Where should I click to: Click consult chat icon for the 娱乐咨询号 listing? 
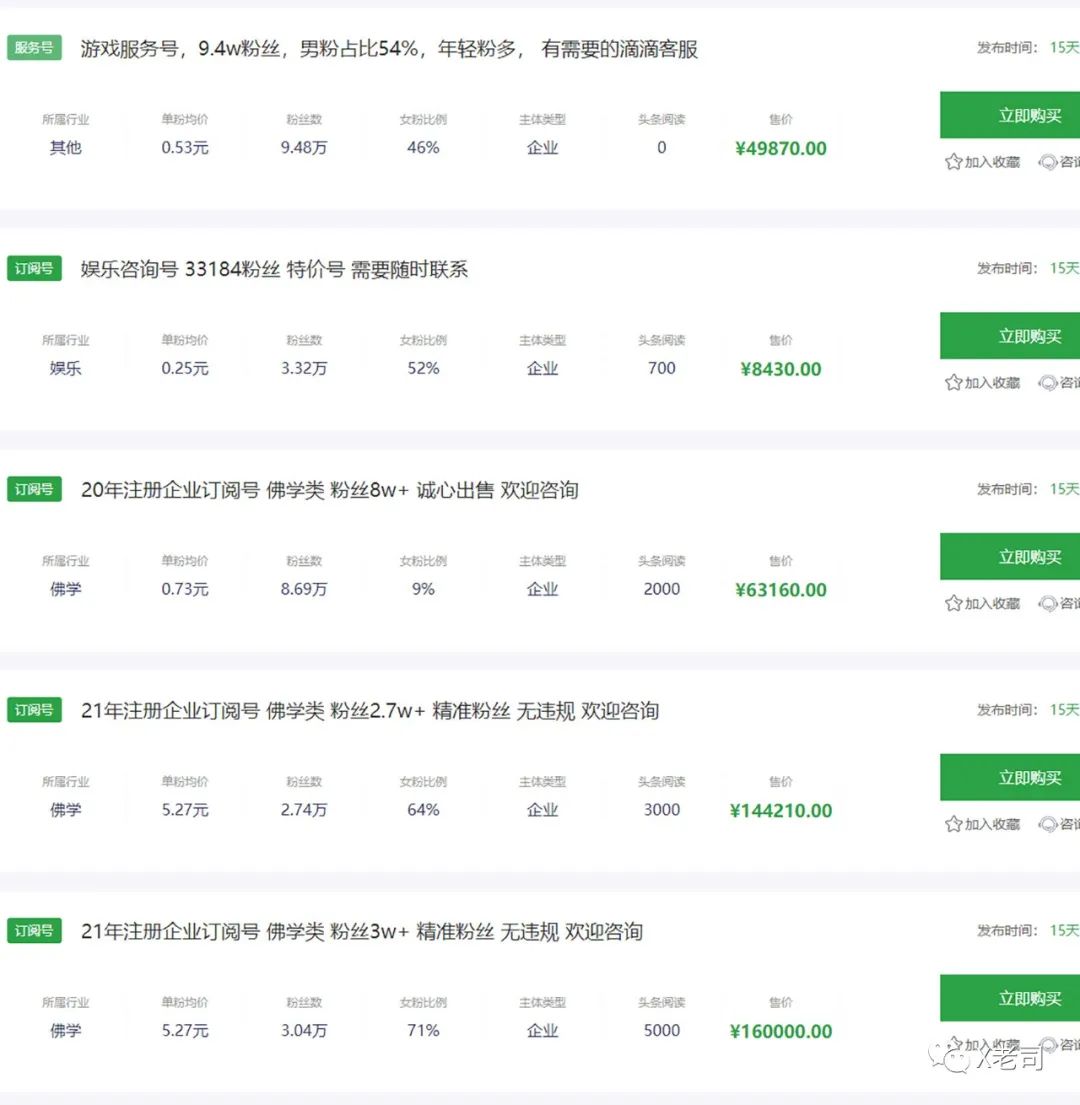tap(1048, 383)
